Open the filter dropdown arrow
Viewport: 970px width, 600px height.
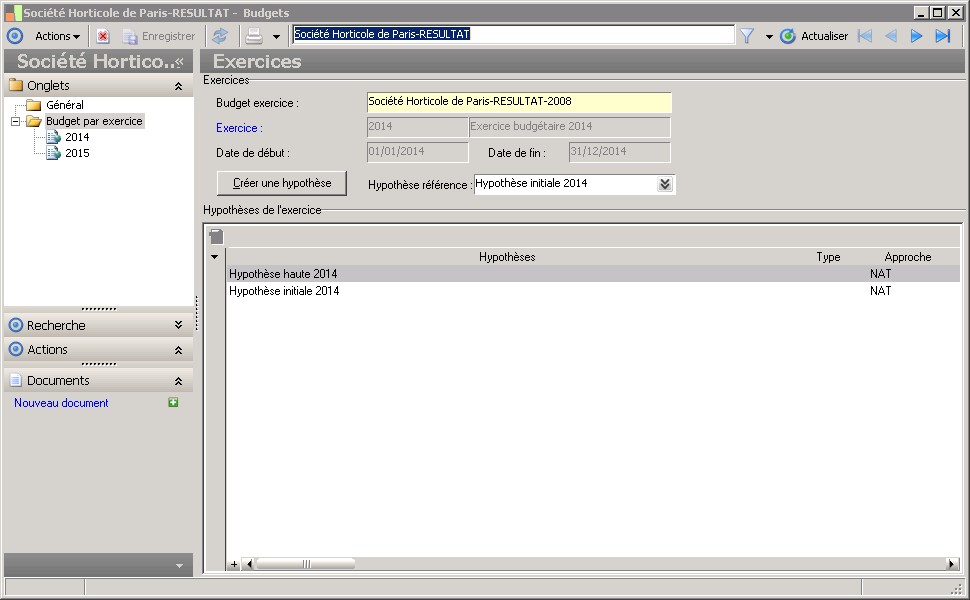769,36
